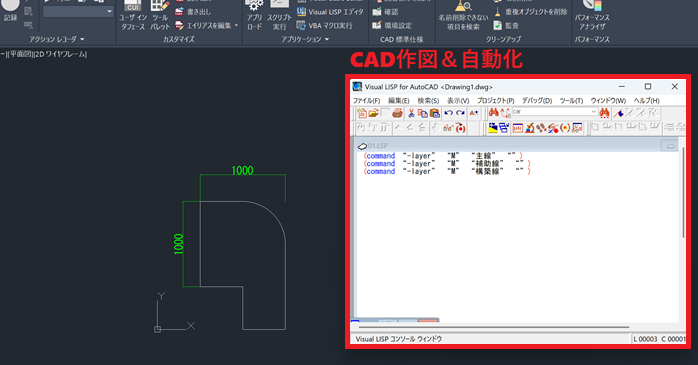
Task: Click the 平面図 view control label
Action: [x=21, y=54]
